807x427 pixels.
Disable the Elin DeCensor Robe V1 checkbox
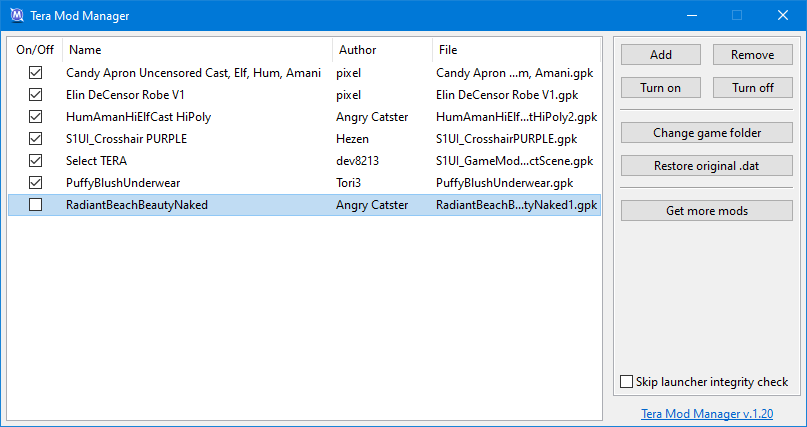click(x=36, y=95)
